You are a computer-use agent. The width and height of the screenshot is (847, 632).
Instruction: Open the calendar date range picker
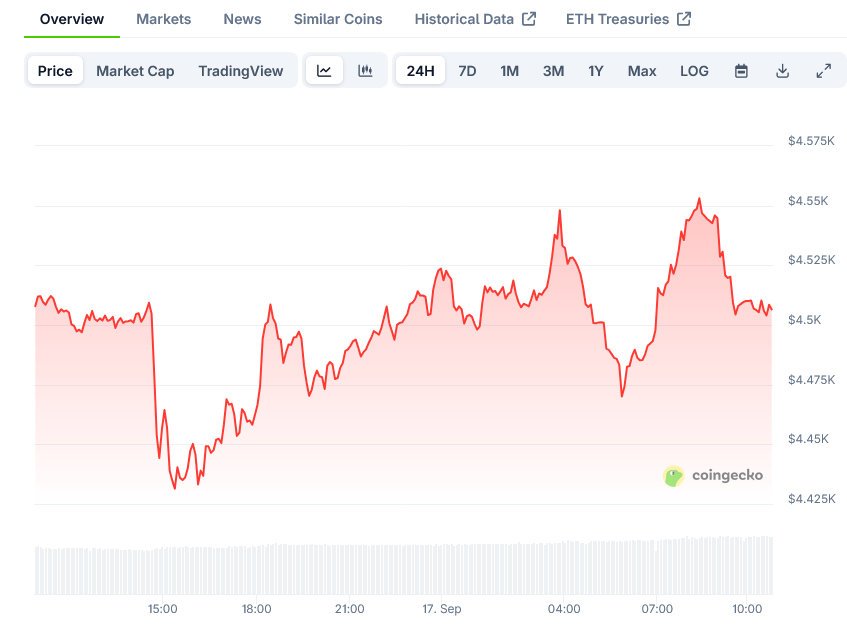(x=741, y=71)
